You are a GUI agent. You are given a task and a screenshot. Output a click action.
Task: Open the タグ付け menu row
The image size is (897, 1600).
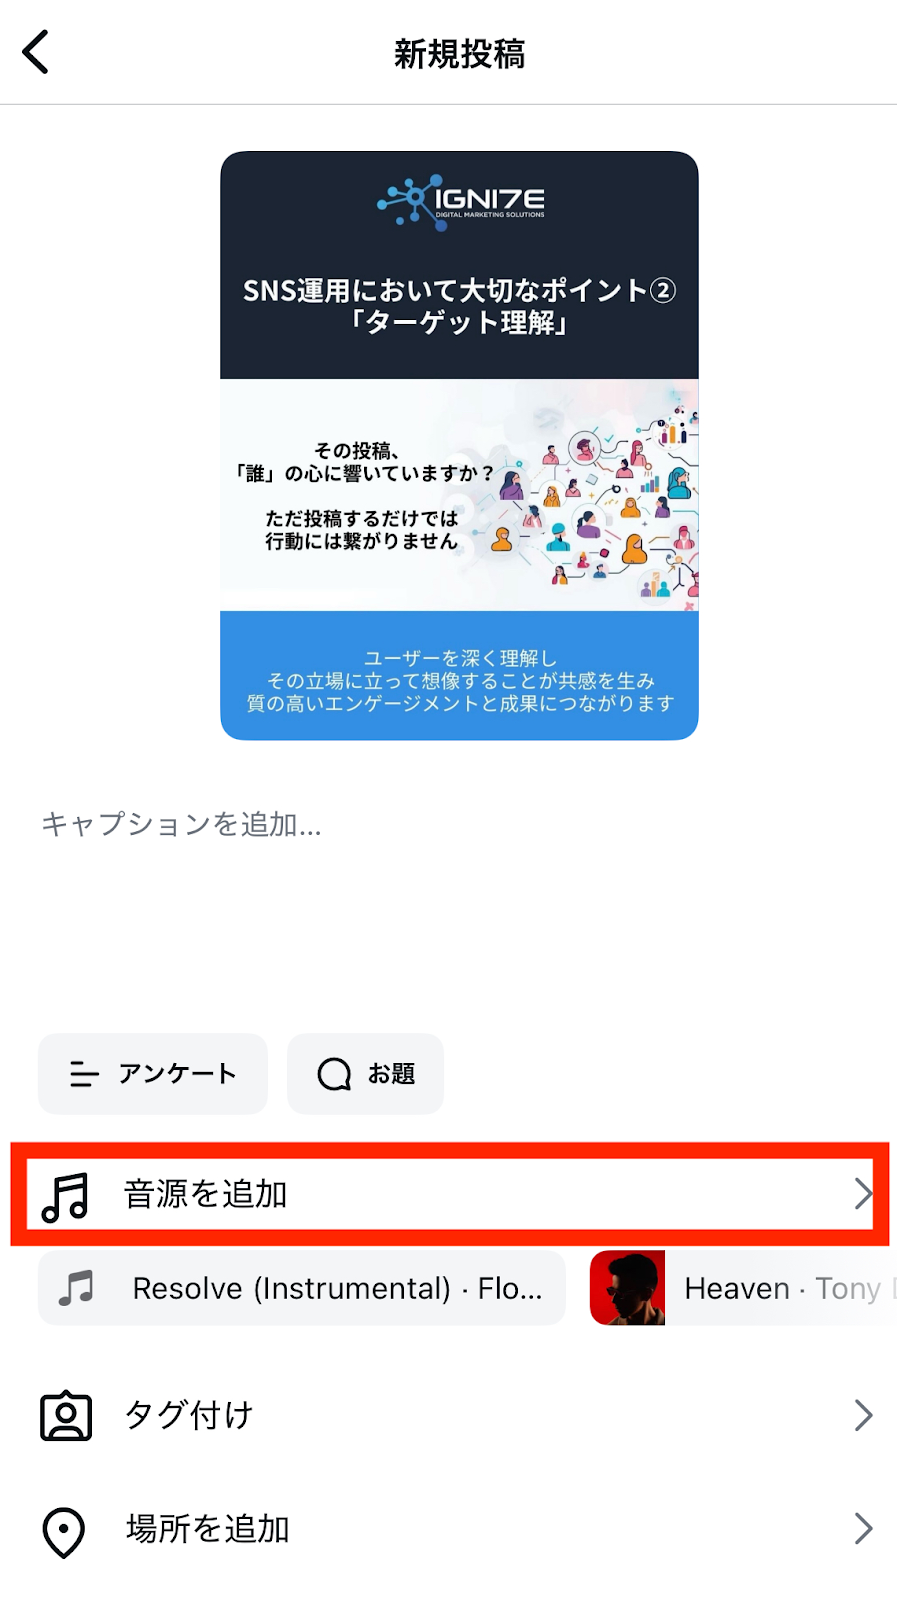click(448, 1415)
